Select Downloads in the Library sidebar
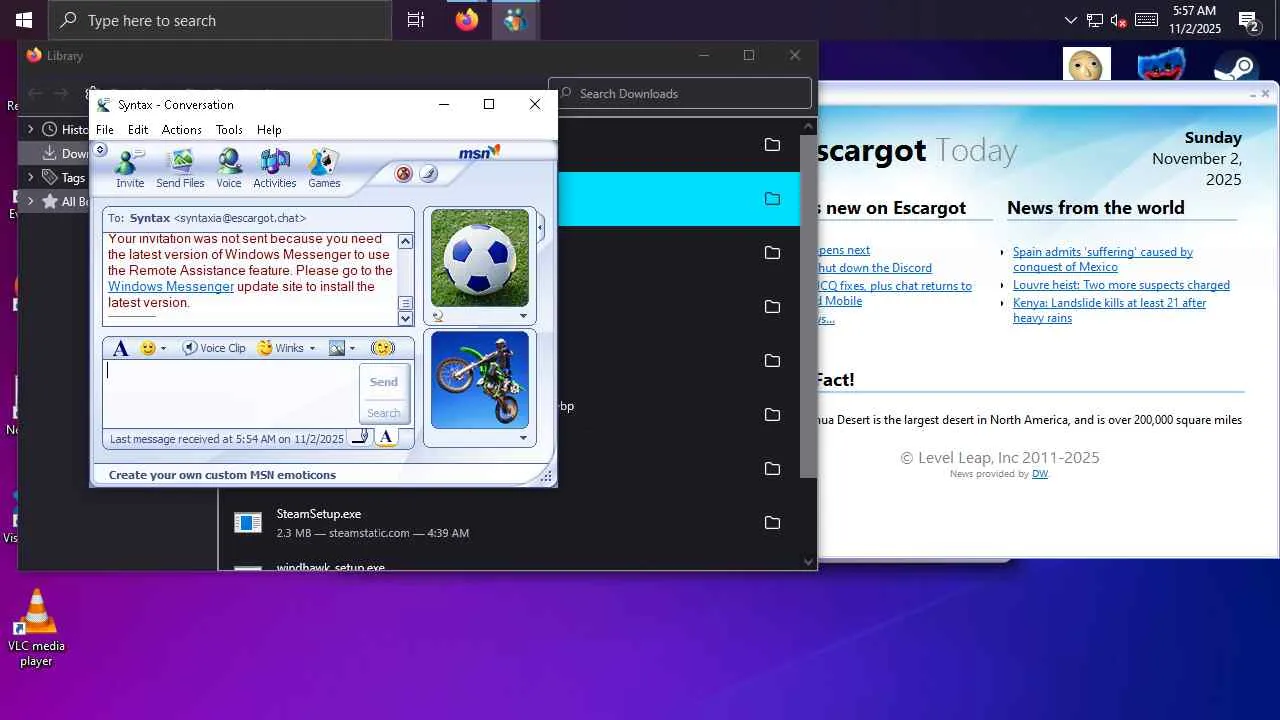 point(55,153)
